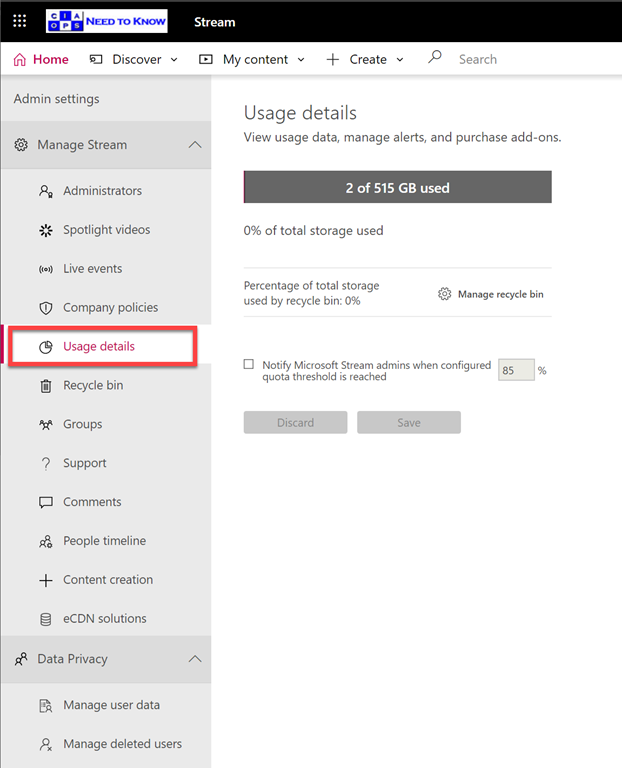Collapse the Manage Stream section
Image resolution: width=622 pixels, height=768 pixels.
point(194,145)
